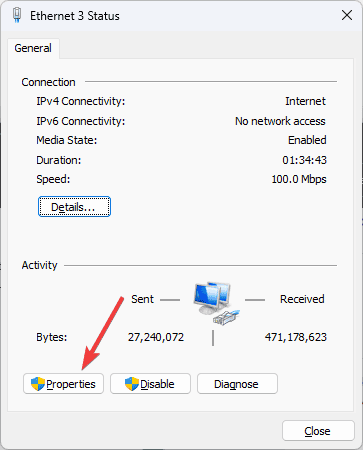Open the Properties button with shield
Viewport: 363px width, 450px height.
point(63,384)
